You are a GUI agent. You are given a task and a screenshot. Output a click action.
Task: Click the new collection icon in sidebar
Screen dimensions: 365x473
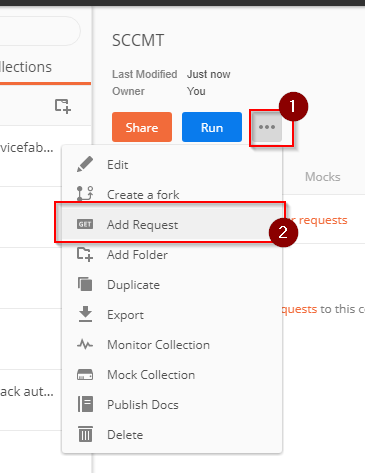[63, 106]
